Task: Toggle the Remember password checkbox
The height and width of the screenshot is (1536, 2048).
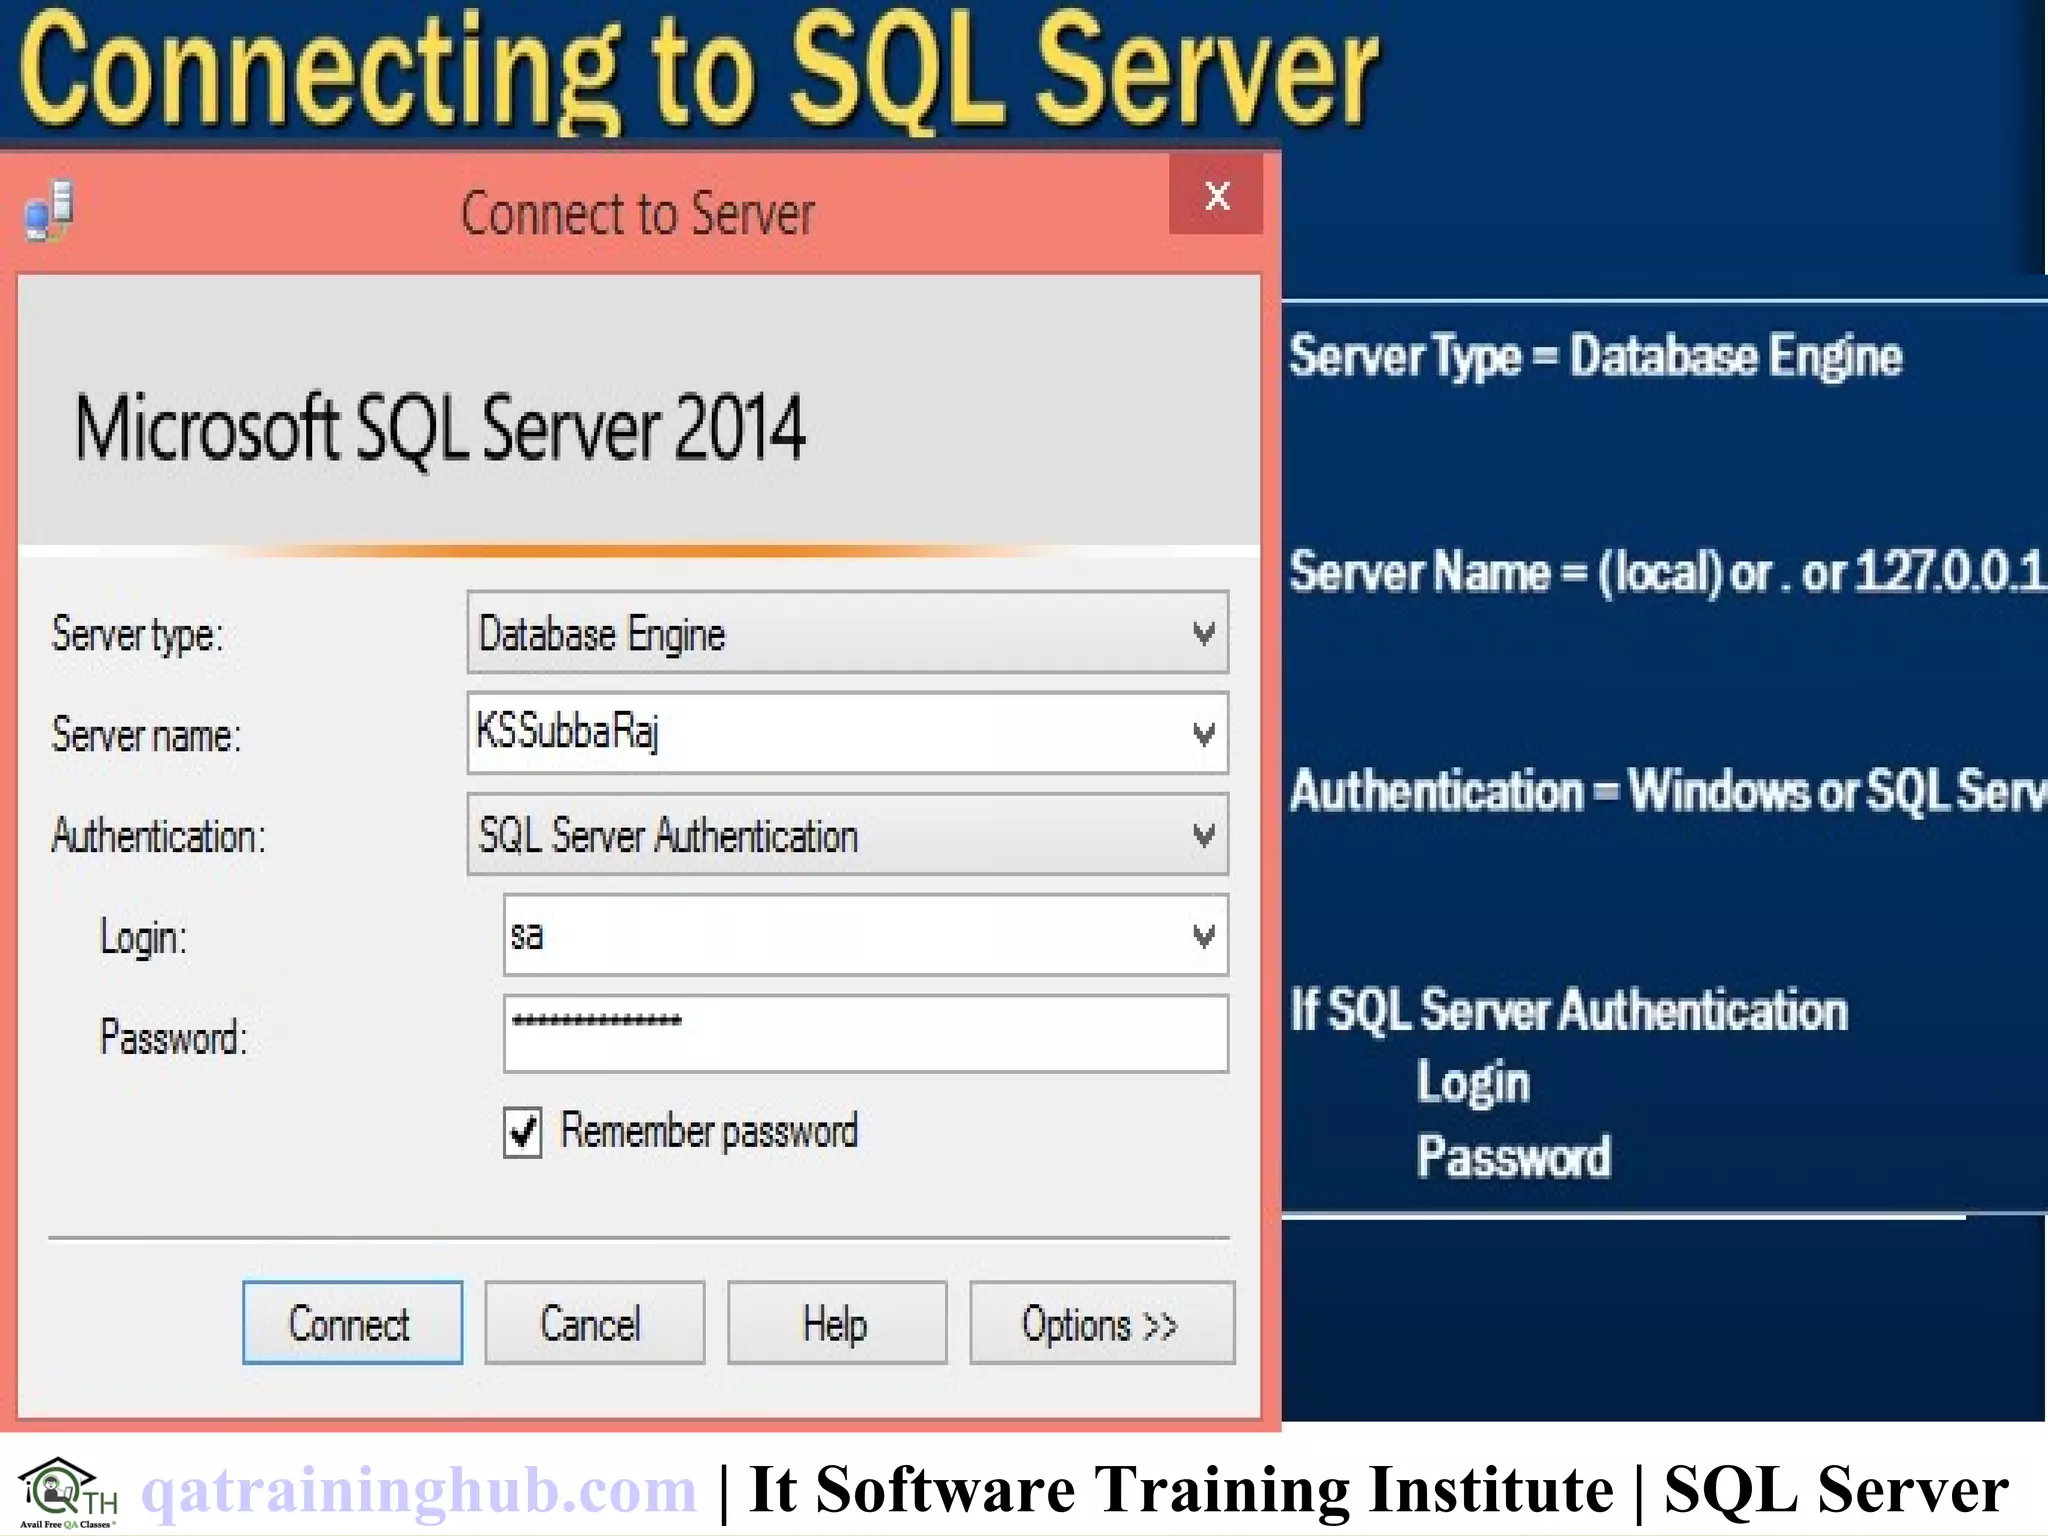Action: coord(523,1133)
